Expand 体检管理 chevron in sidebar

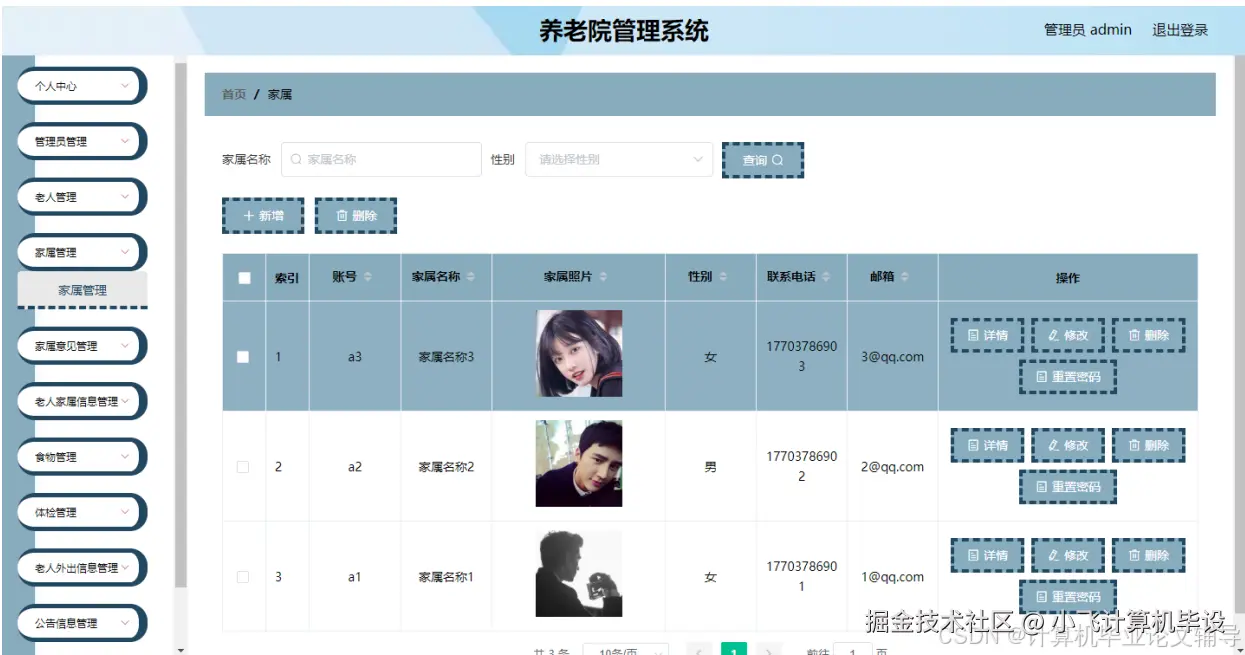[125, 512]
